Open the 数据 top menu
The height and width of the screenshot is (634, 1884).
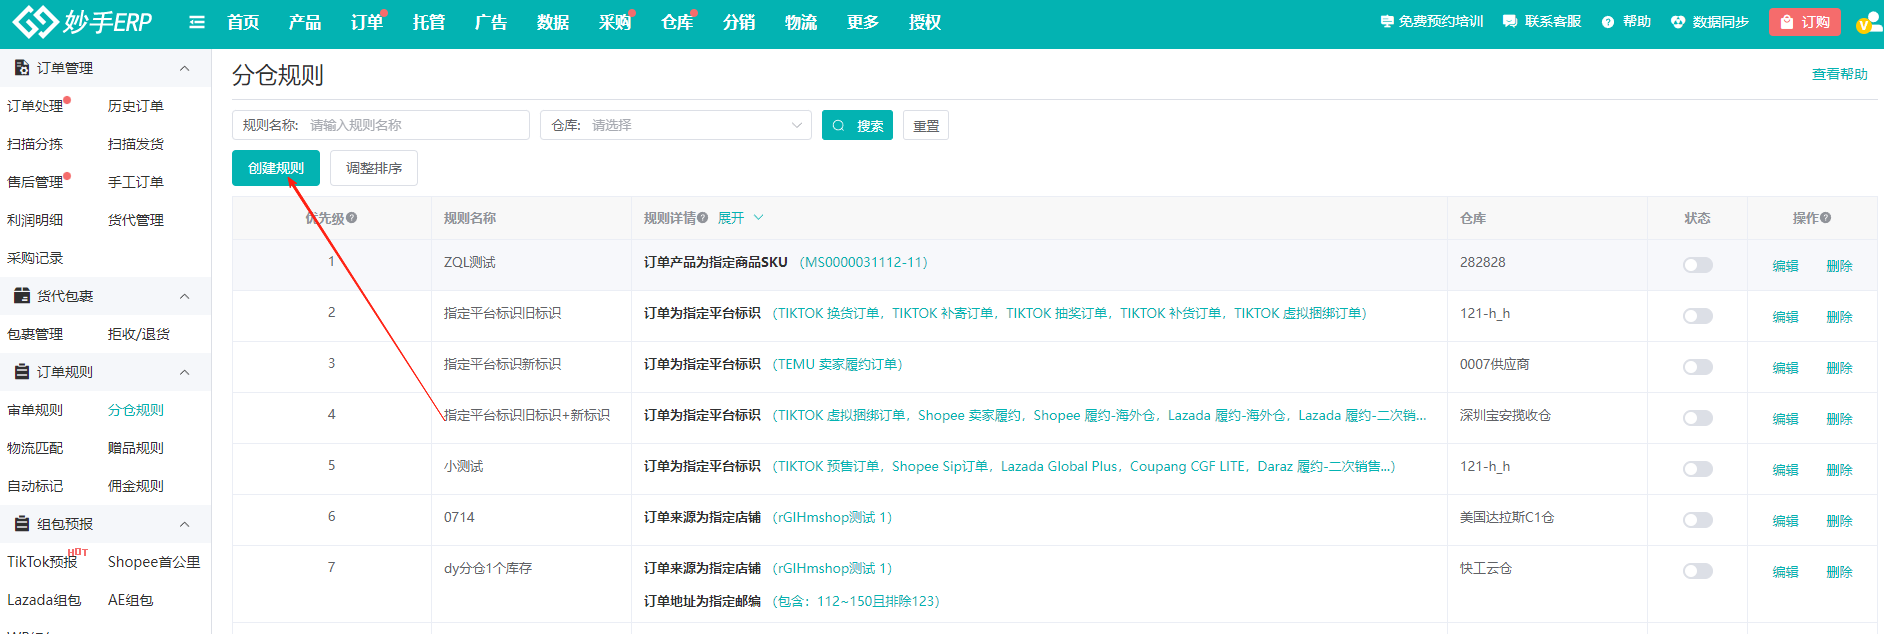pyautogui.click(x=553, y=22)
